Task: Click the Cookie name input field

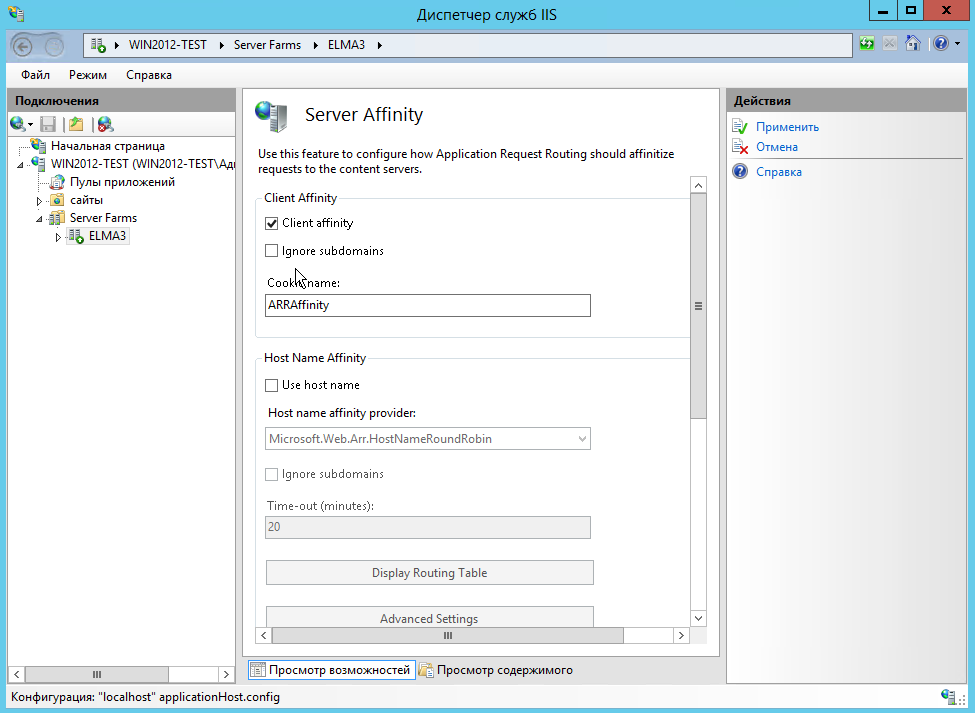Action: (x=428, y=305)
